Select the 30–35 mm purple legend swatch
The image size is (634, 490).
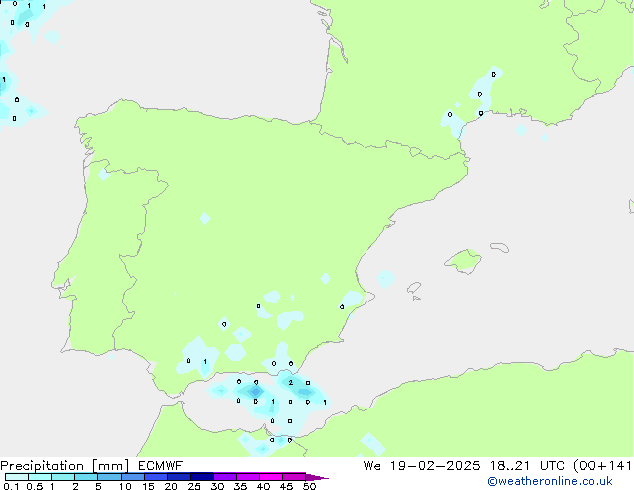[225, 477]
